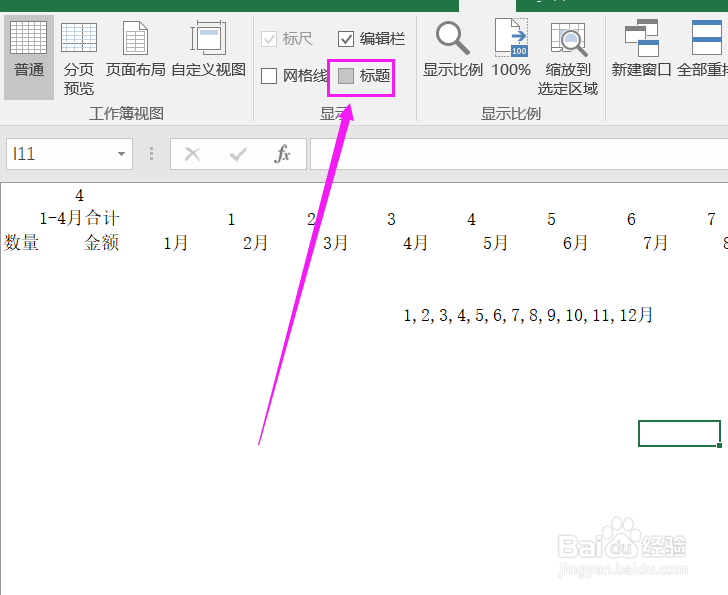
Task: Cancel entry with the X formula button
Action: 193,154
